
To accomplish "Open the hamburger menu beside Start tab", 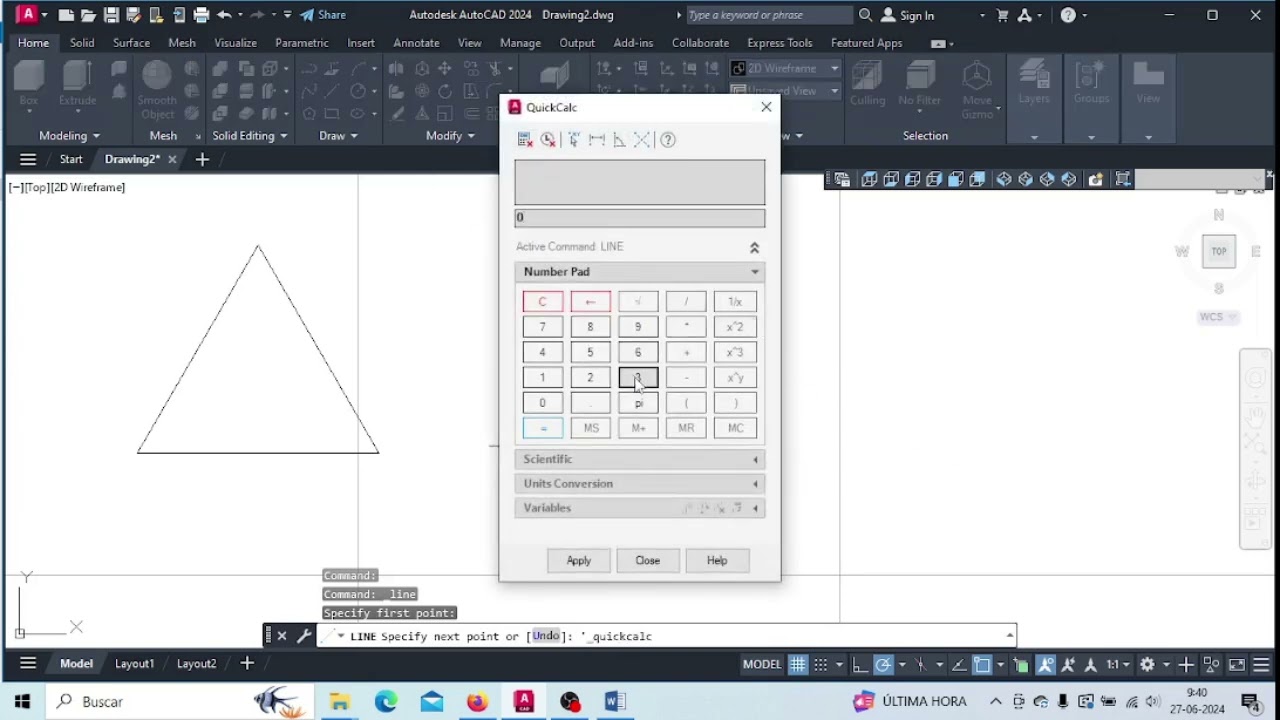I will (28, 159).
